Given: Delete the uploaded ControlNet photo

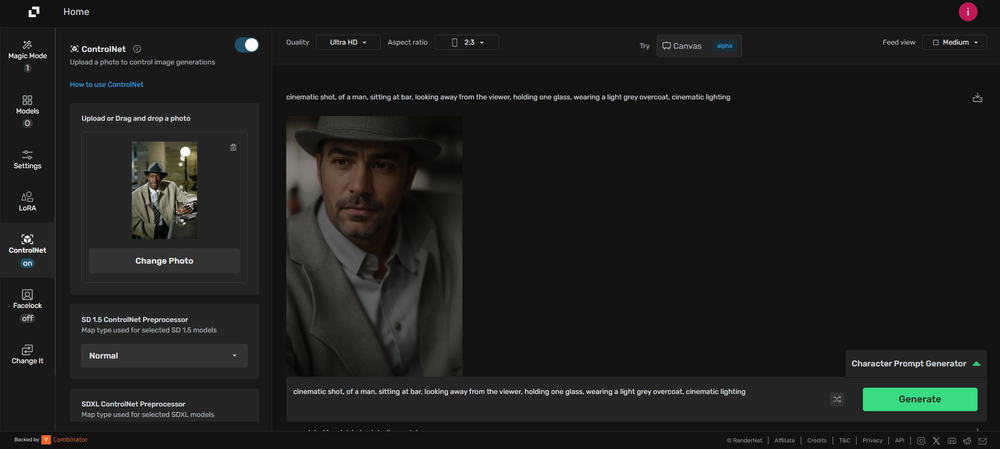Looking at the screenshot, I should (233, 147).
